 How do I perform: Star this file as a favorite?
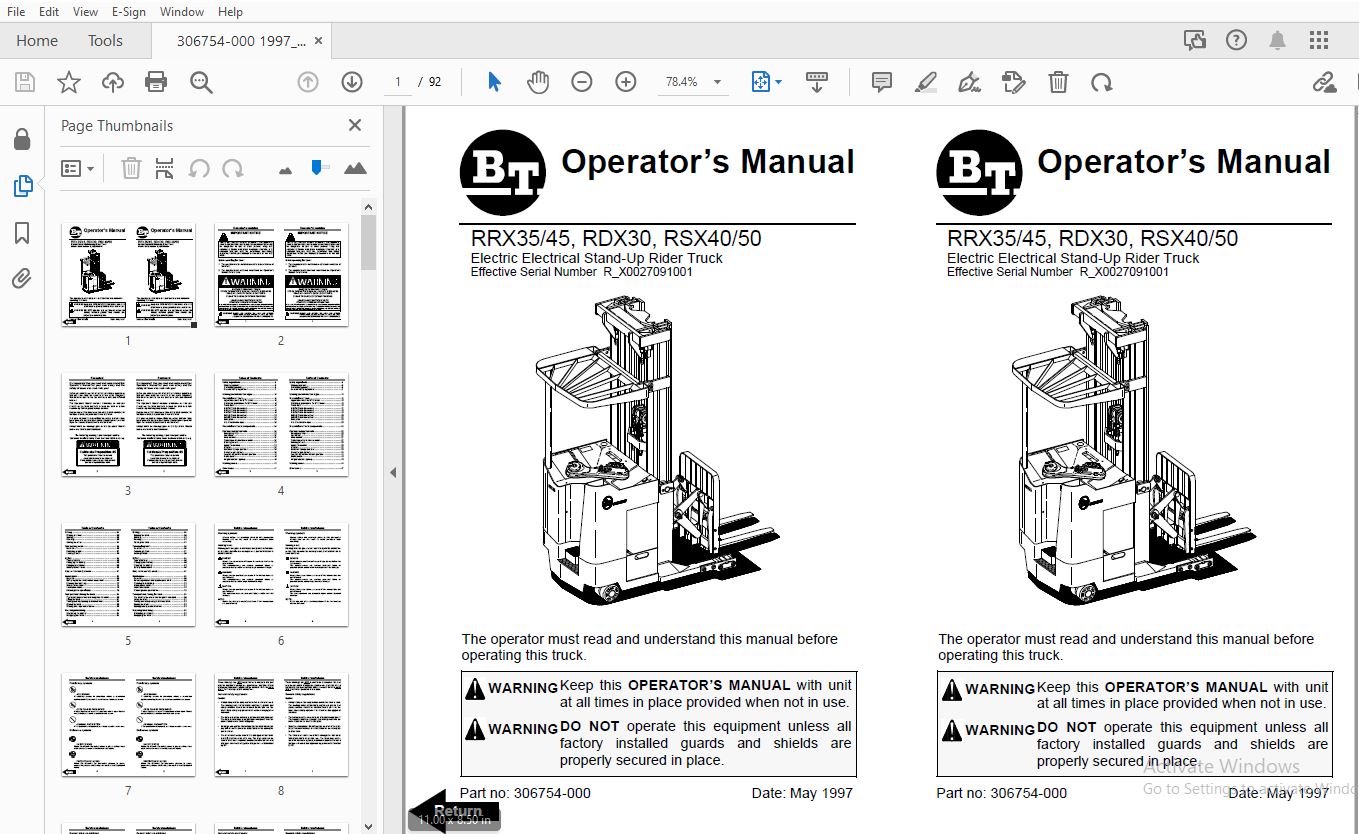(68, 82)
